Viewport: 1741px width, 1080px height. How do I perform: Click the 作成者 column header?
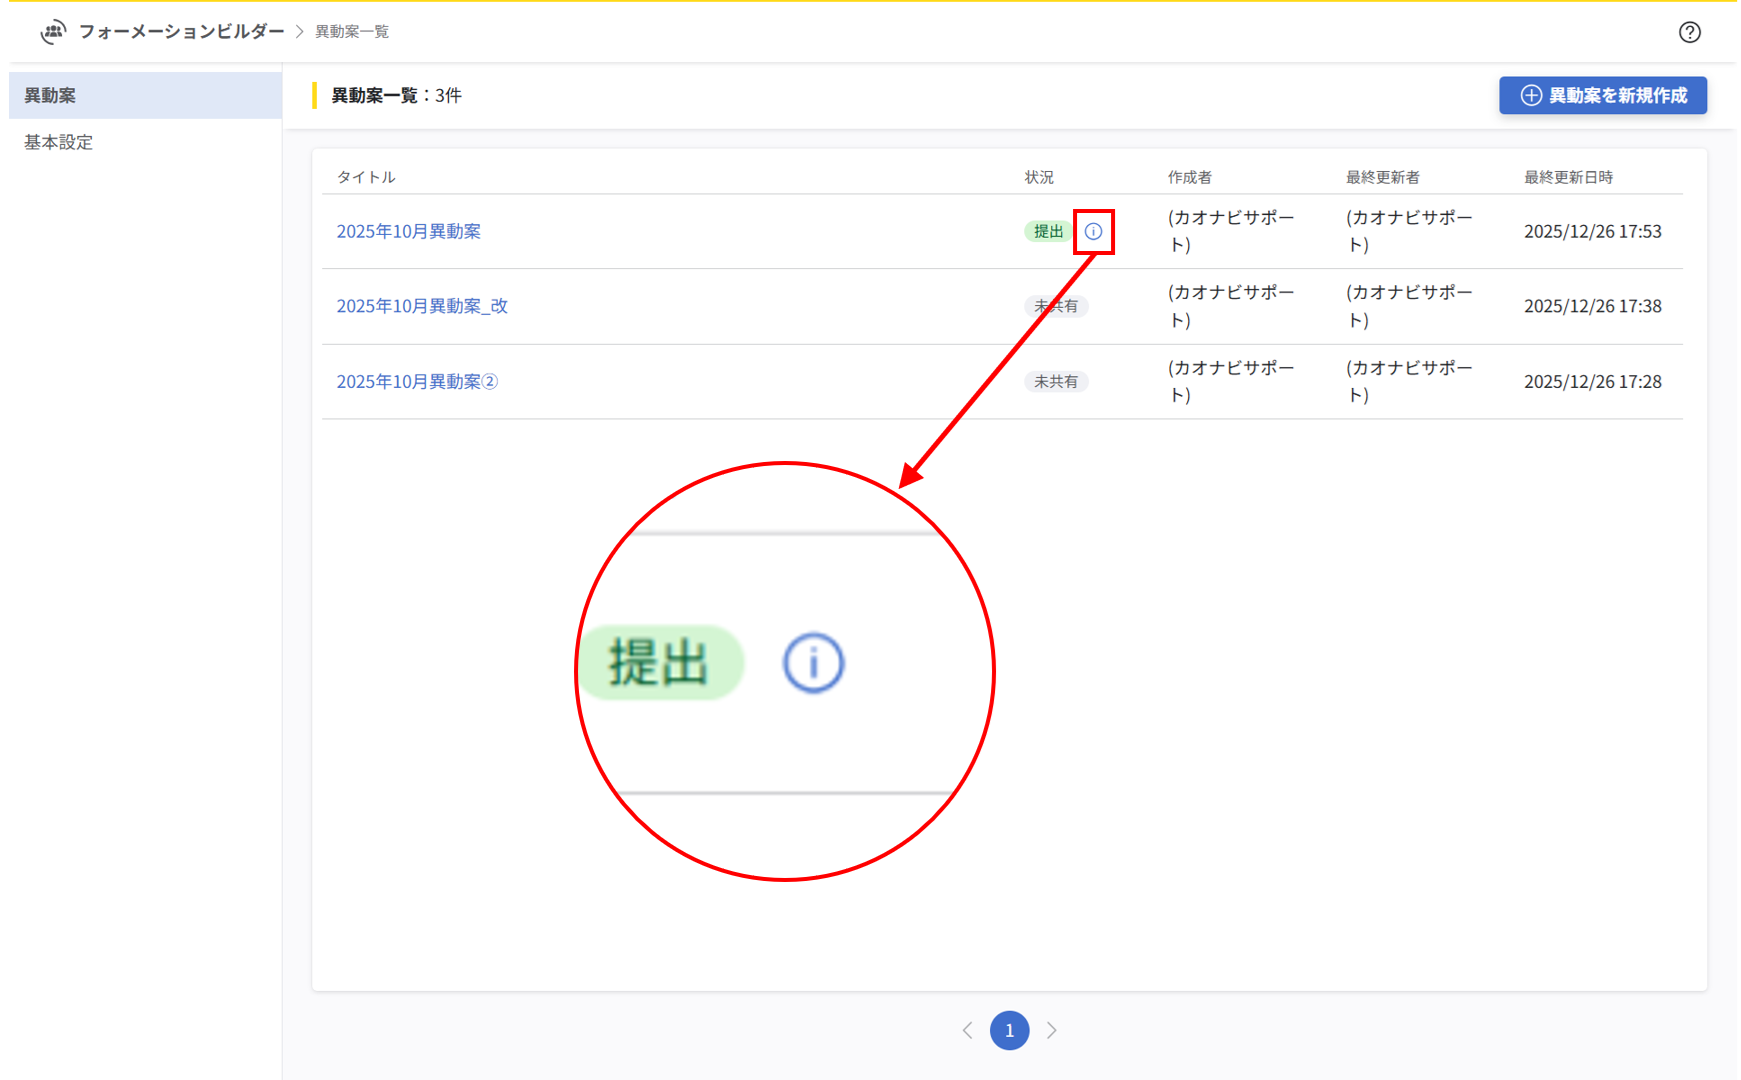tap(1189, 177)
